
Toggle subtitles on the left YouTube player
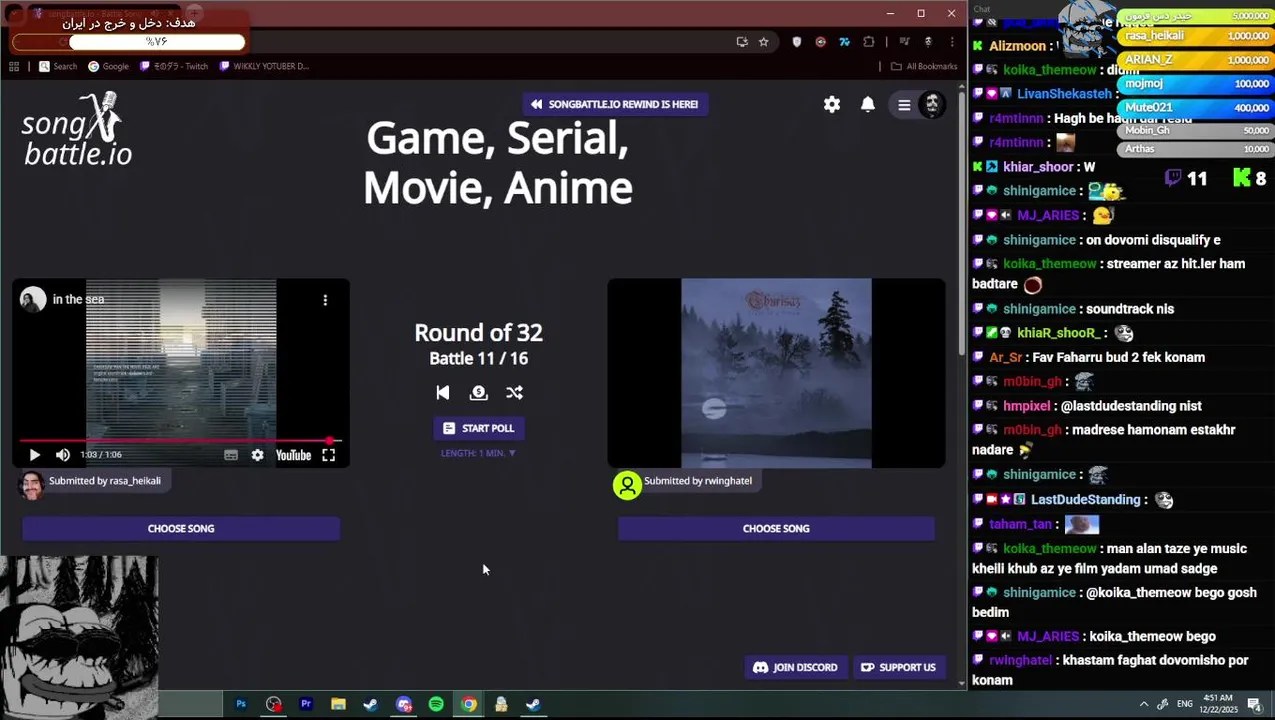tap(231, 455)
